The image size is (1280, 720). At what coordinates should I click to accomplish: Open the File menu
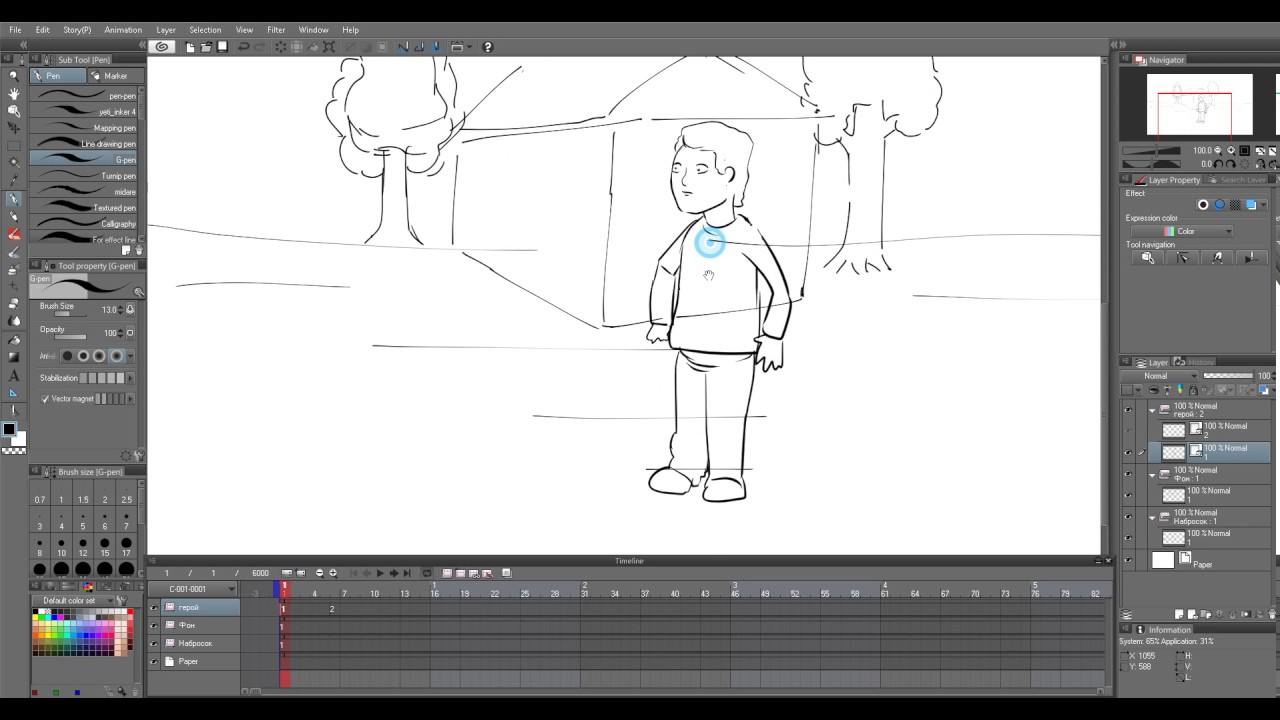point(15,30)
